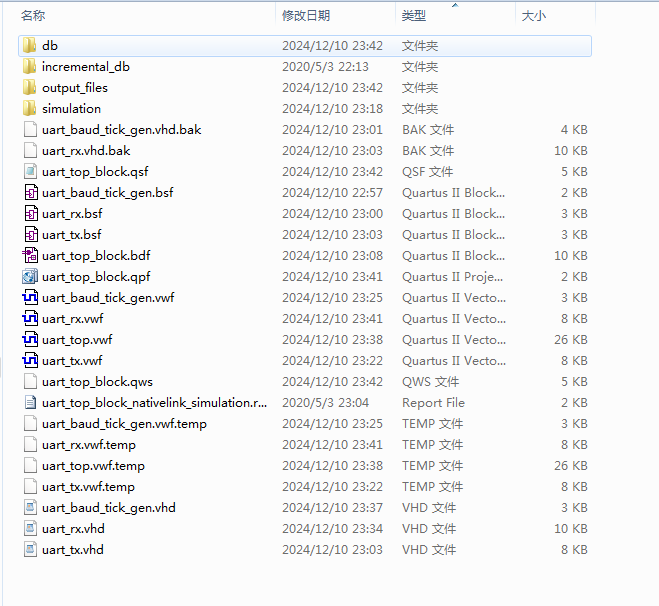Click file name uart_rx.vwf.temp
The image size is (659, 606).
click(x=89, y=445)
